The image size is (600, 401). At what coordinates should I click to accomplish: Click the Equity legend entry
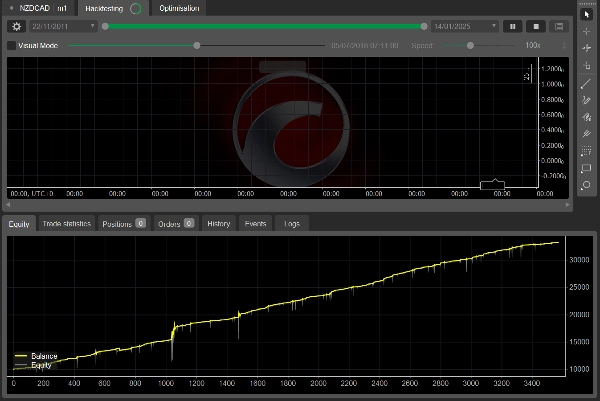pos(33,365)
